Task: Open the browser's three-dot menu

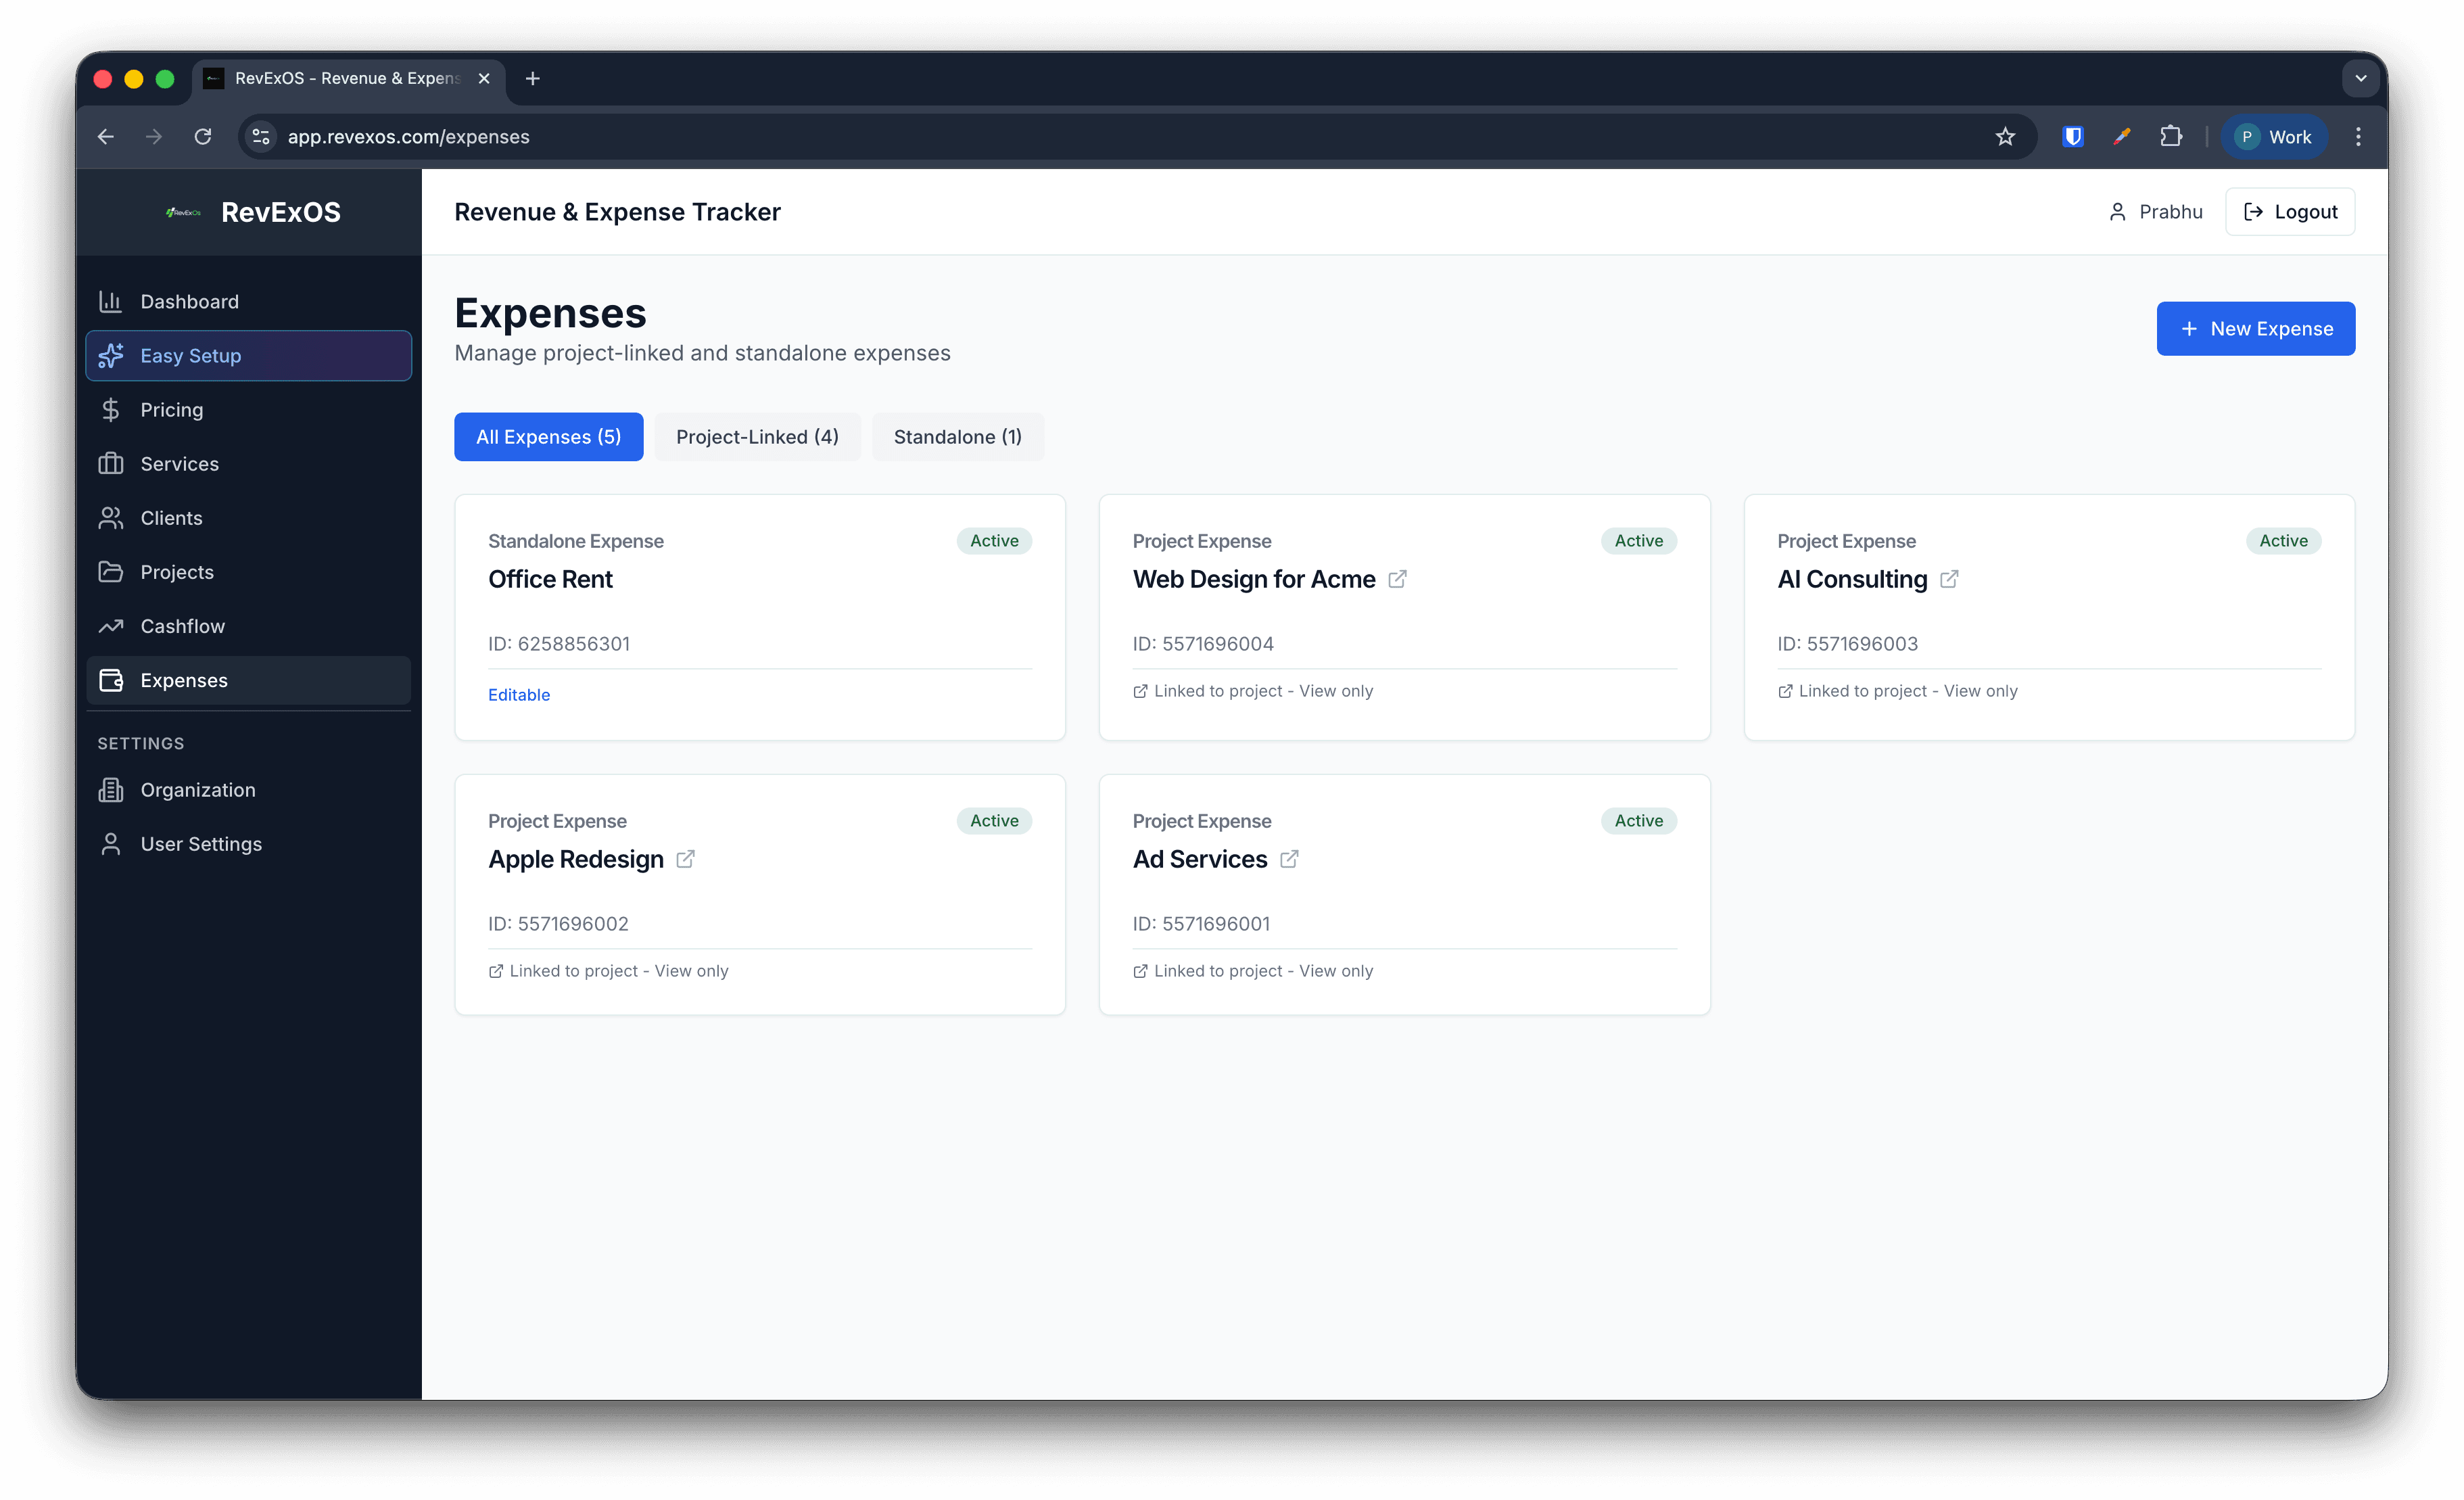Action: [x=2358, y=136]
